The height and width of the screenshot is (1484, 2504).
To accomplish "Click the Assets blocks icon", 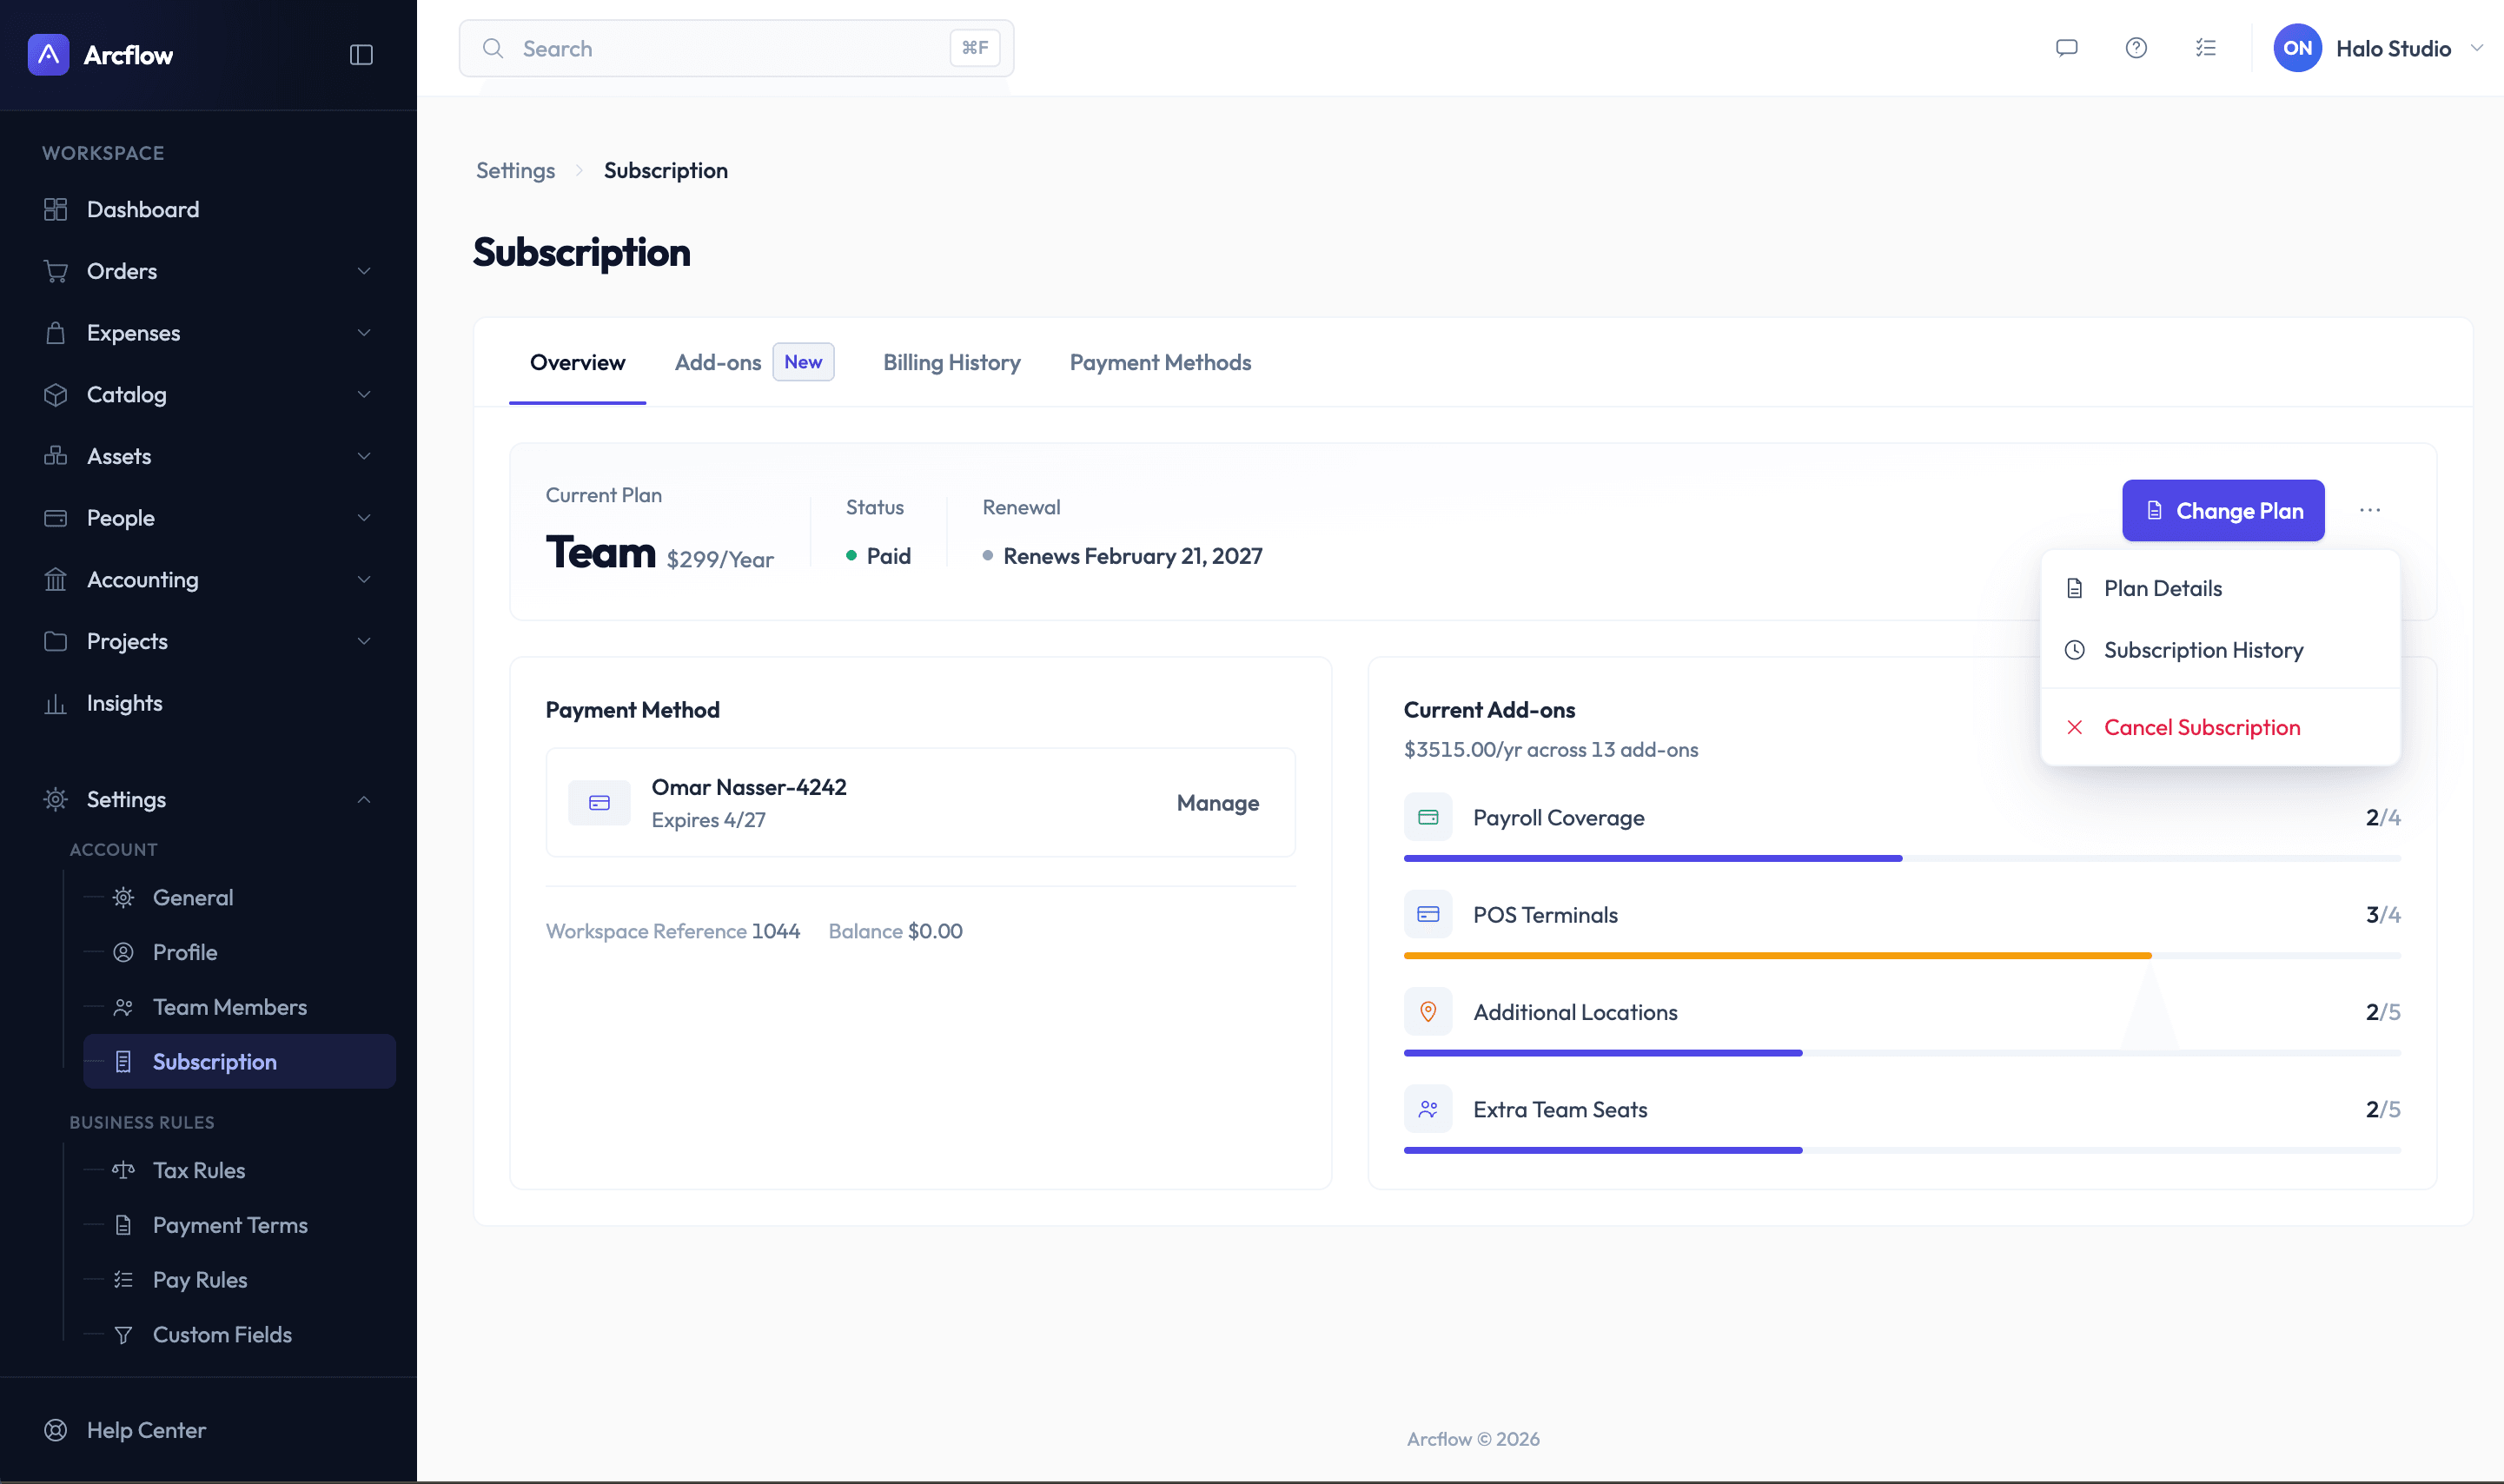I will pyautogui.click(x=56, y=456).
